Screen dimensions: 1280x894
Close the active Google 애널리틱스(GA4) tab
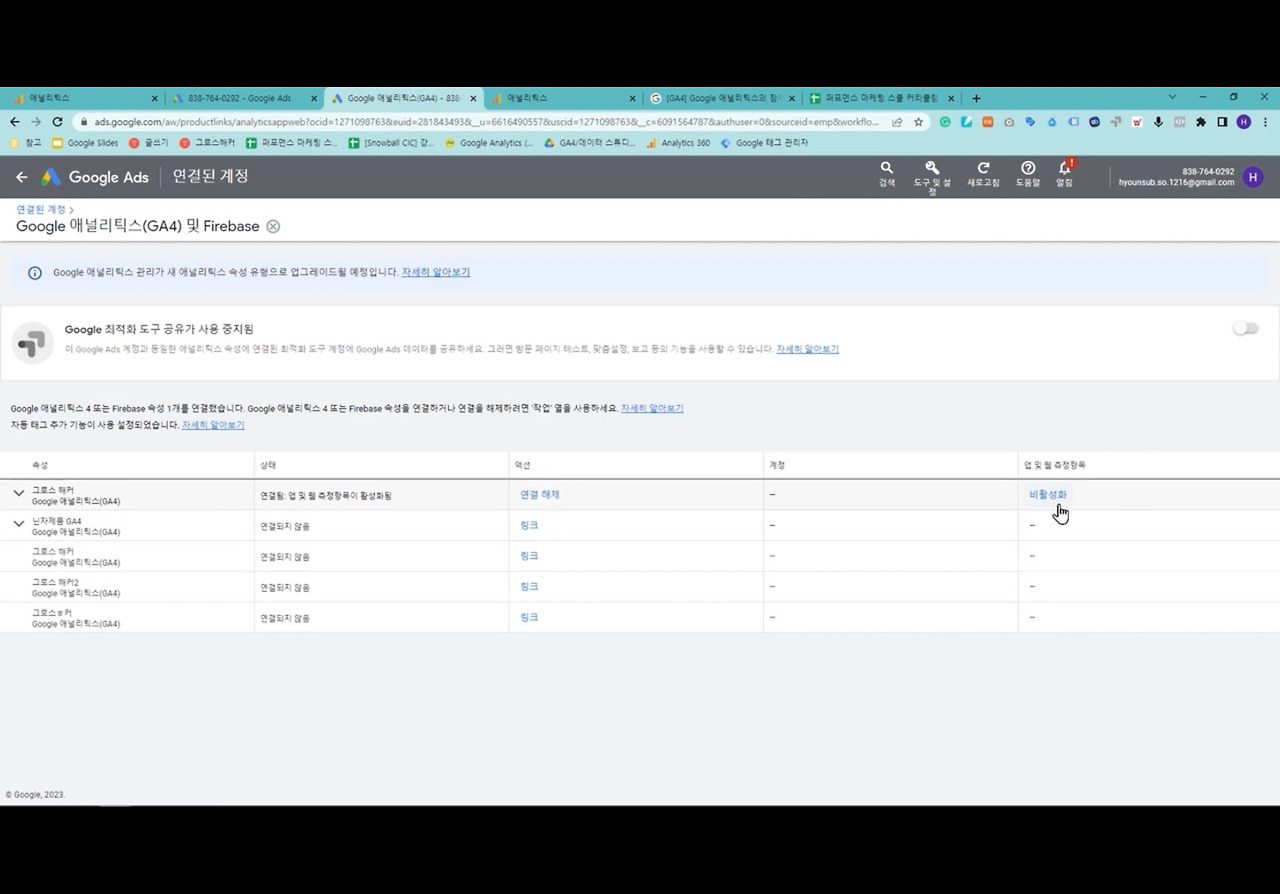473,98
